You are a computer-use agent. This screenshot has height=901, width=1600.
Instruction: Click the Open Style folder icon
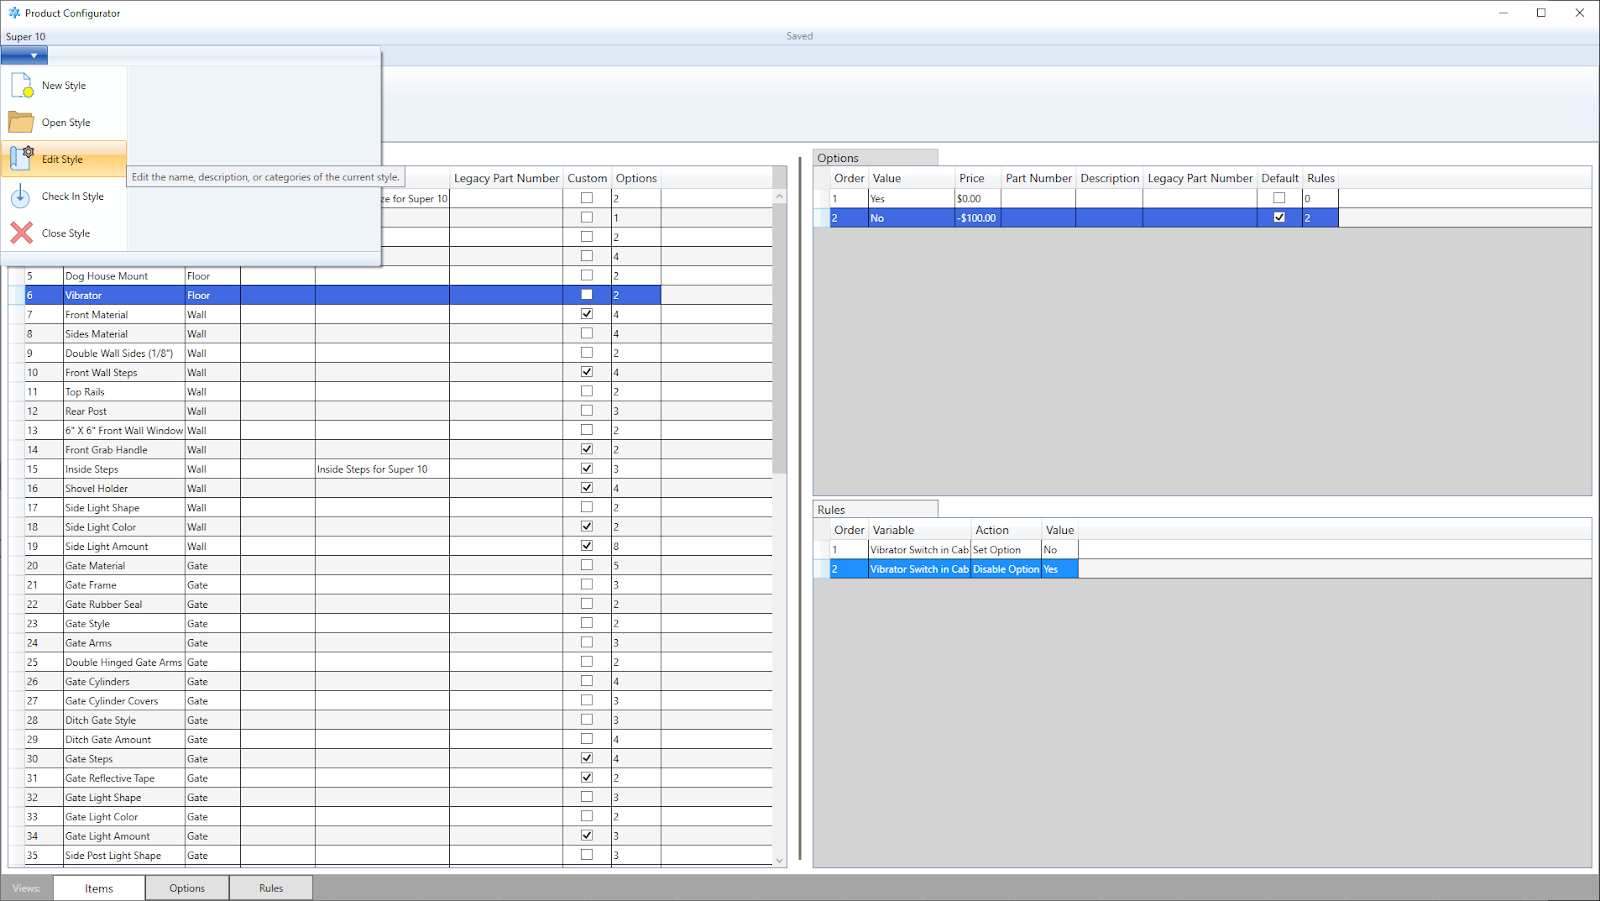click(x=21, y=123)
